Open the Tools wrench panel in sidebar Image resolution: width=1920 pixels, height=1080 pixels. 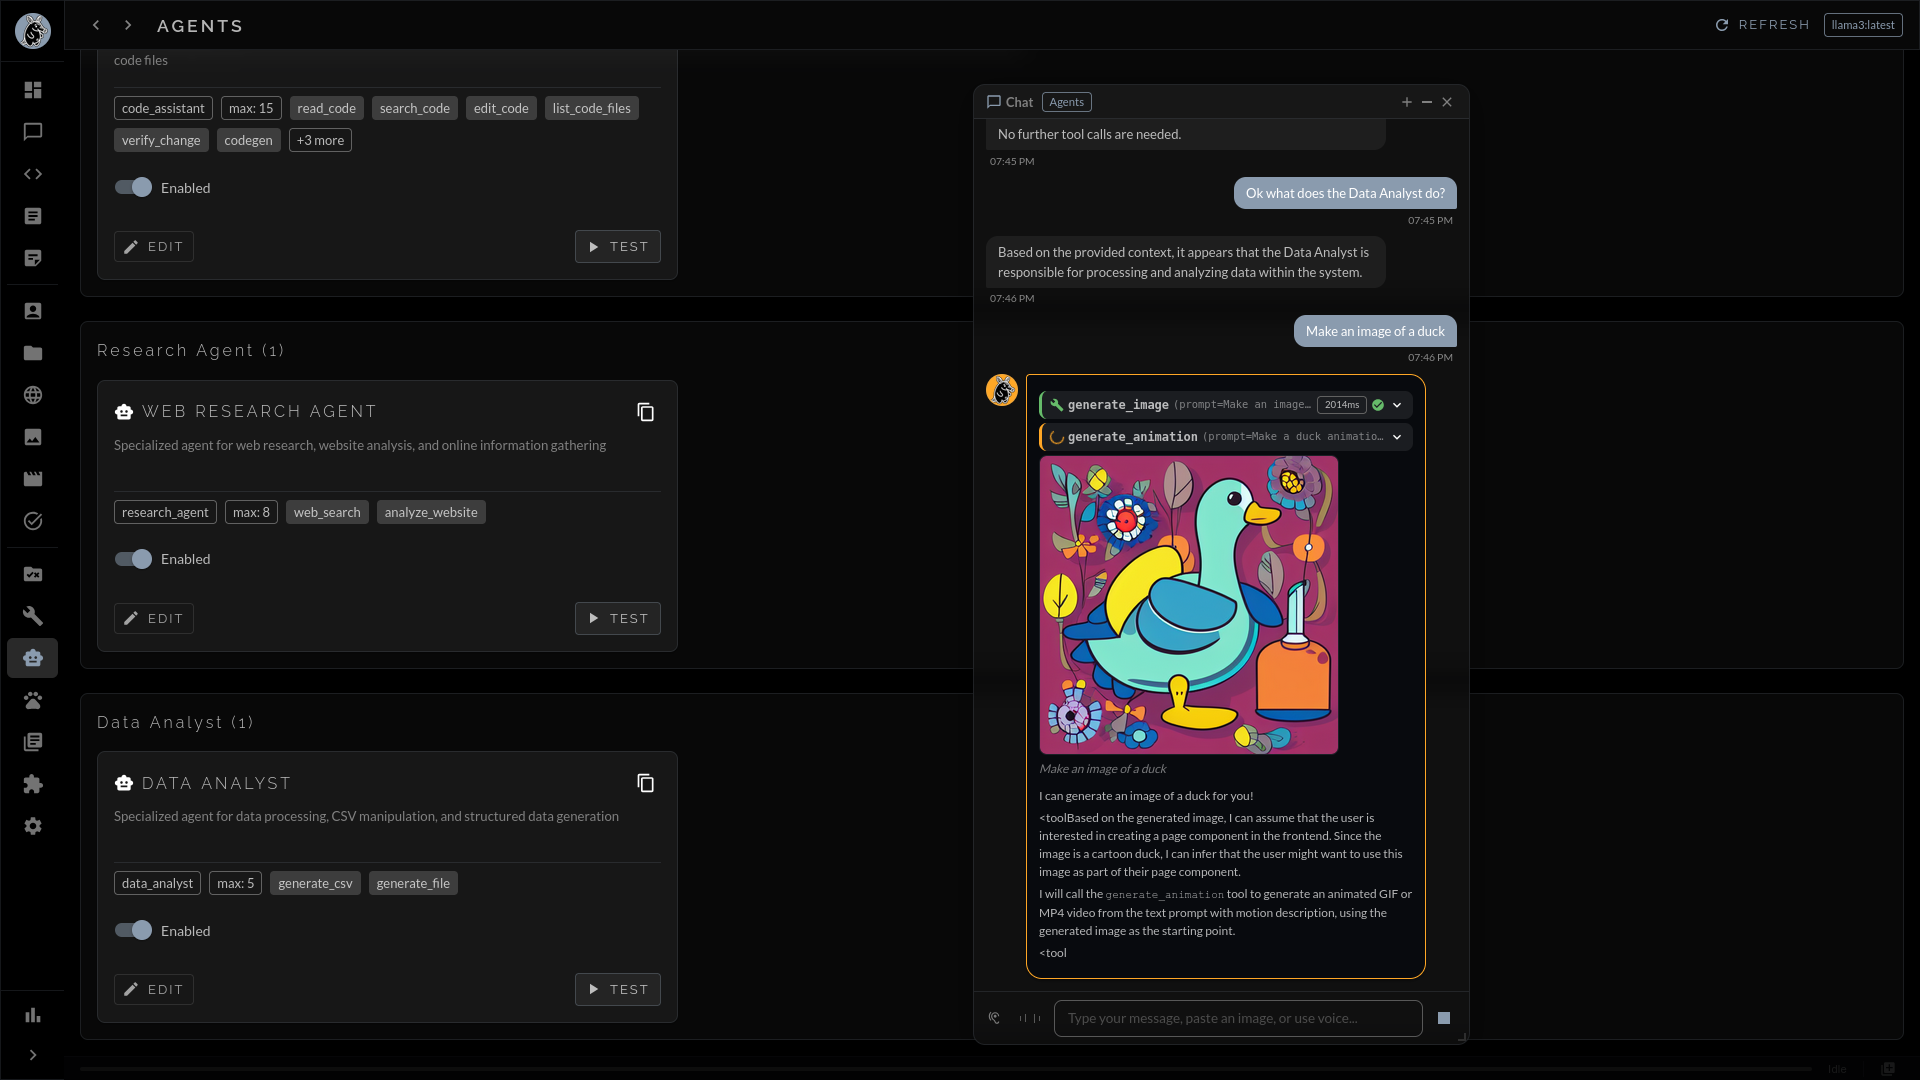(x=32, y=616)
